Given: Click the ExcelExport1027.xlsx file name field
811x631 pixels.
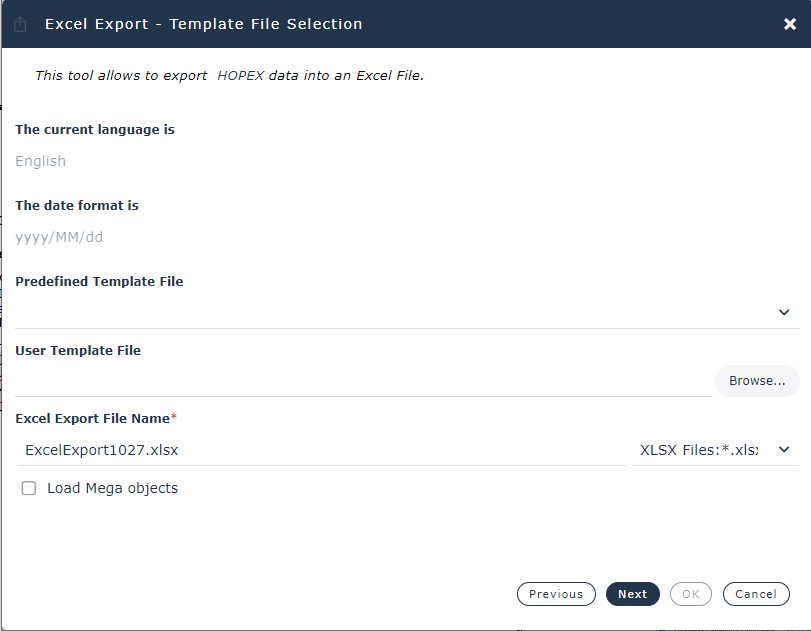Looking at the screenshot, I should tap(320, 450).
